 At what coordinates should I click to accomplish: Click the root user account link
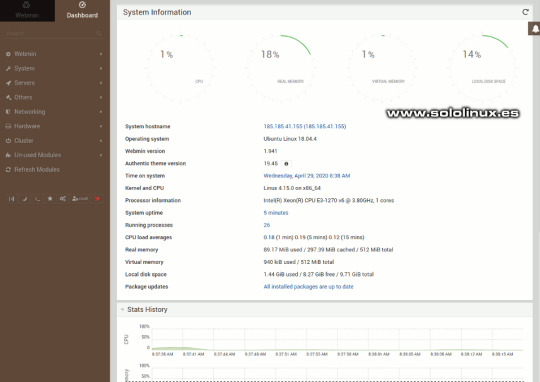80,199
